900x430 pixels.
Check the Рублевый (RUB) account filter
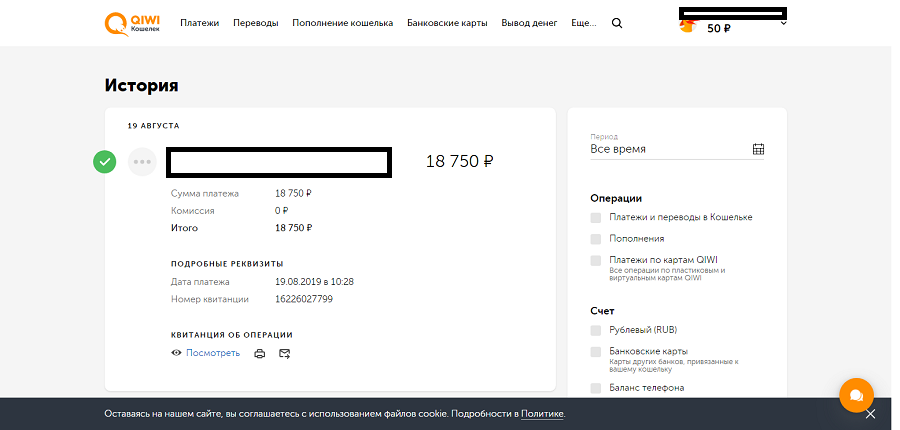(x=596, y=331)
